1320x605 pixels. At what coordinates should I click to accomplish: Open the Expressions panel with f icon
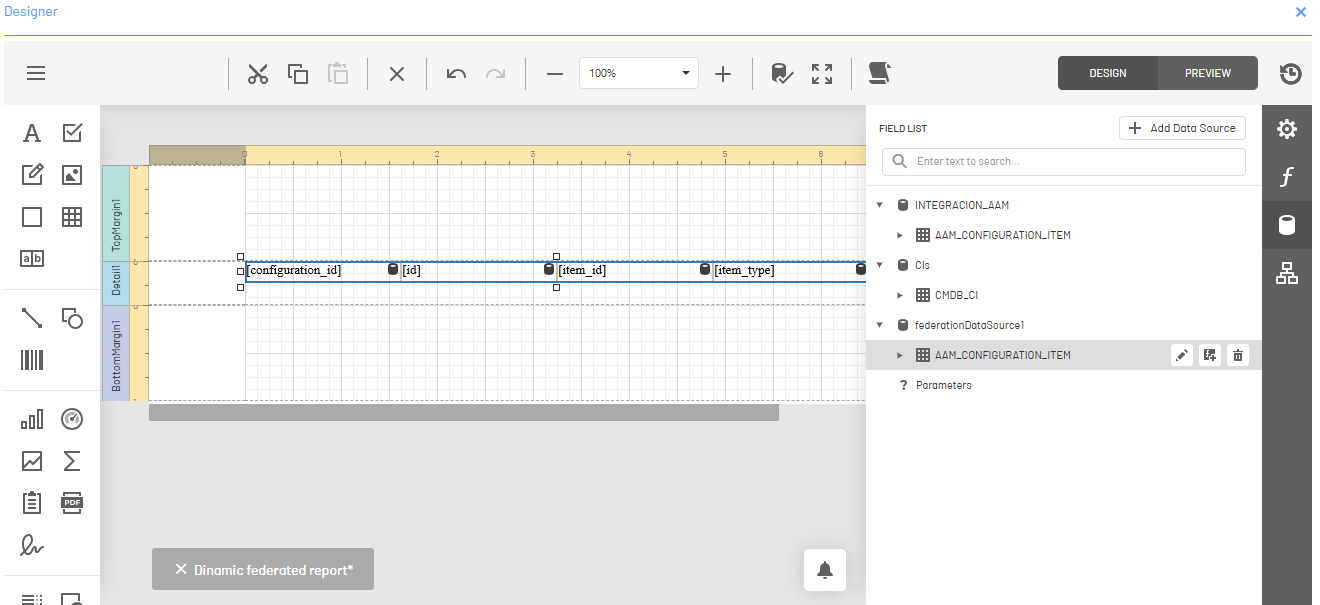tap(1287, 177)
